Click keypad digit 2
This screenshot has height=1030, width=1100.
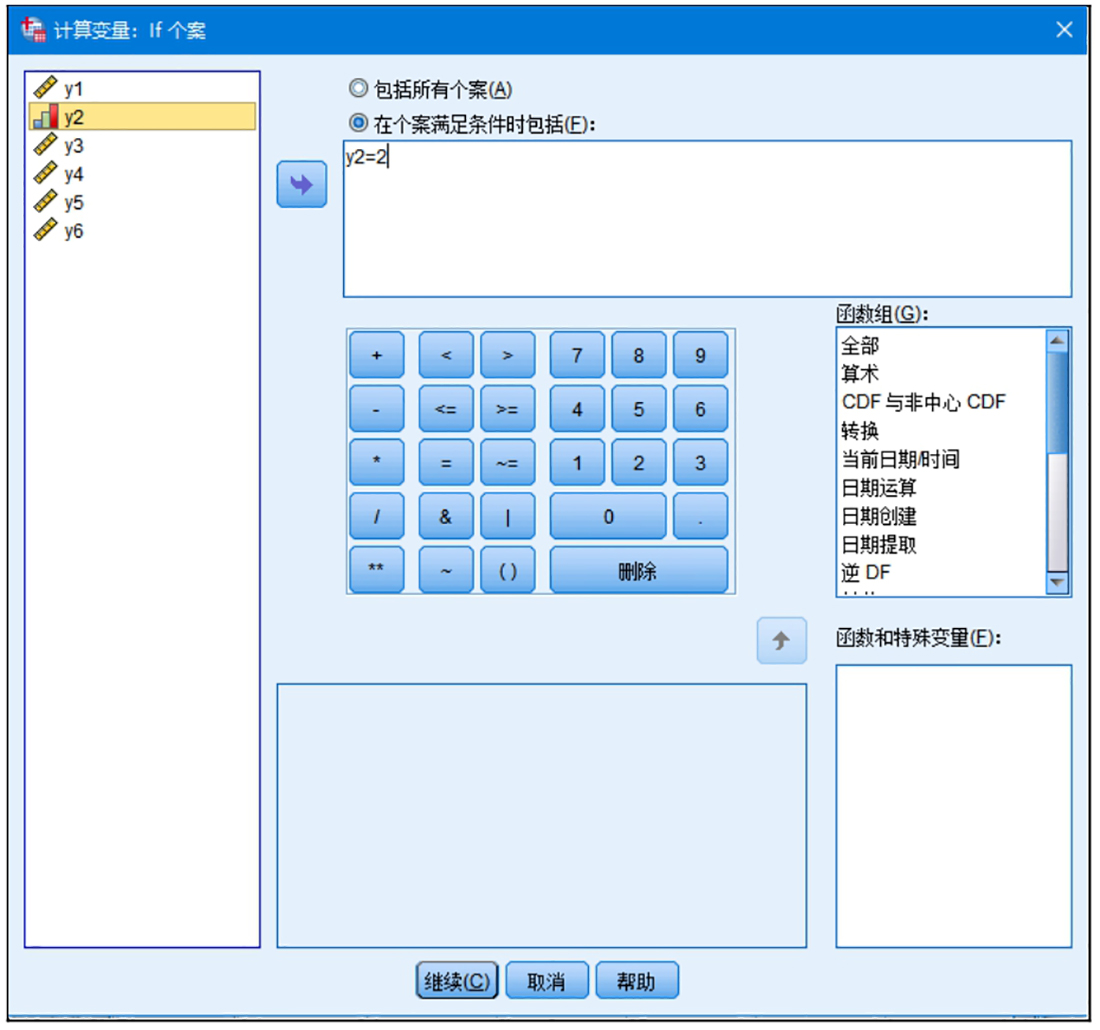coord(639,462)
